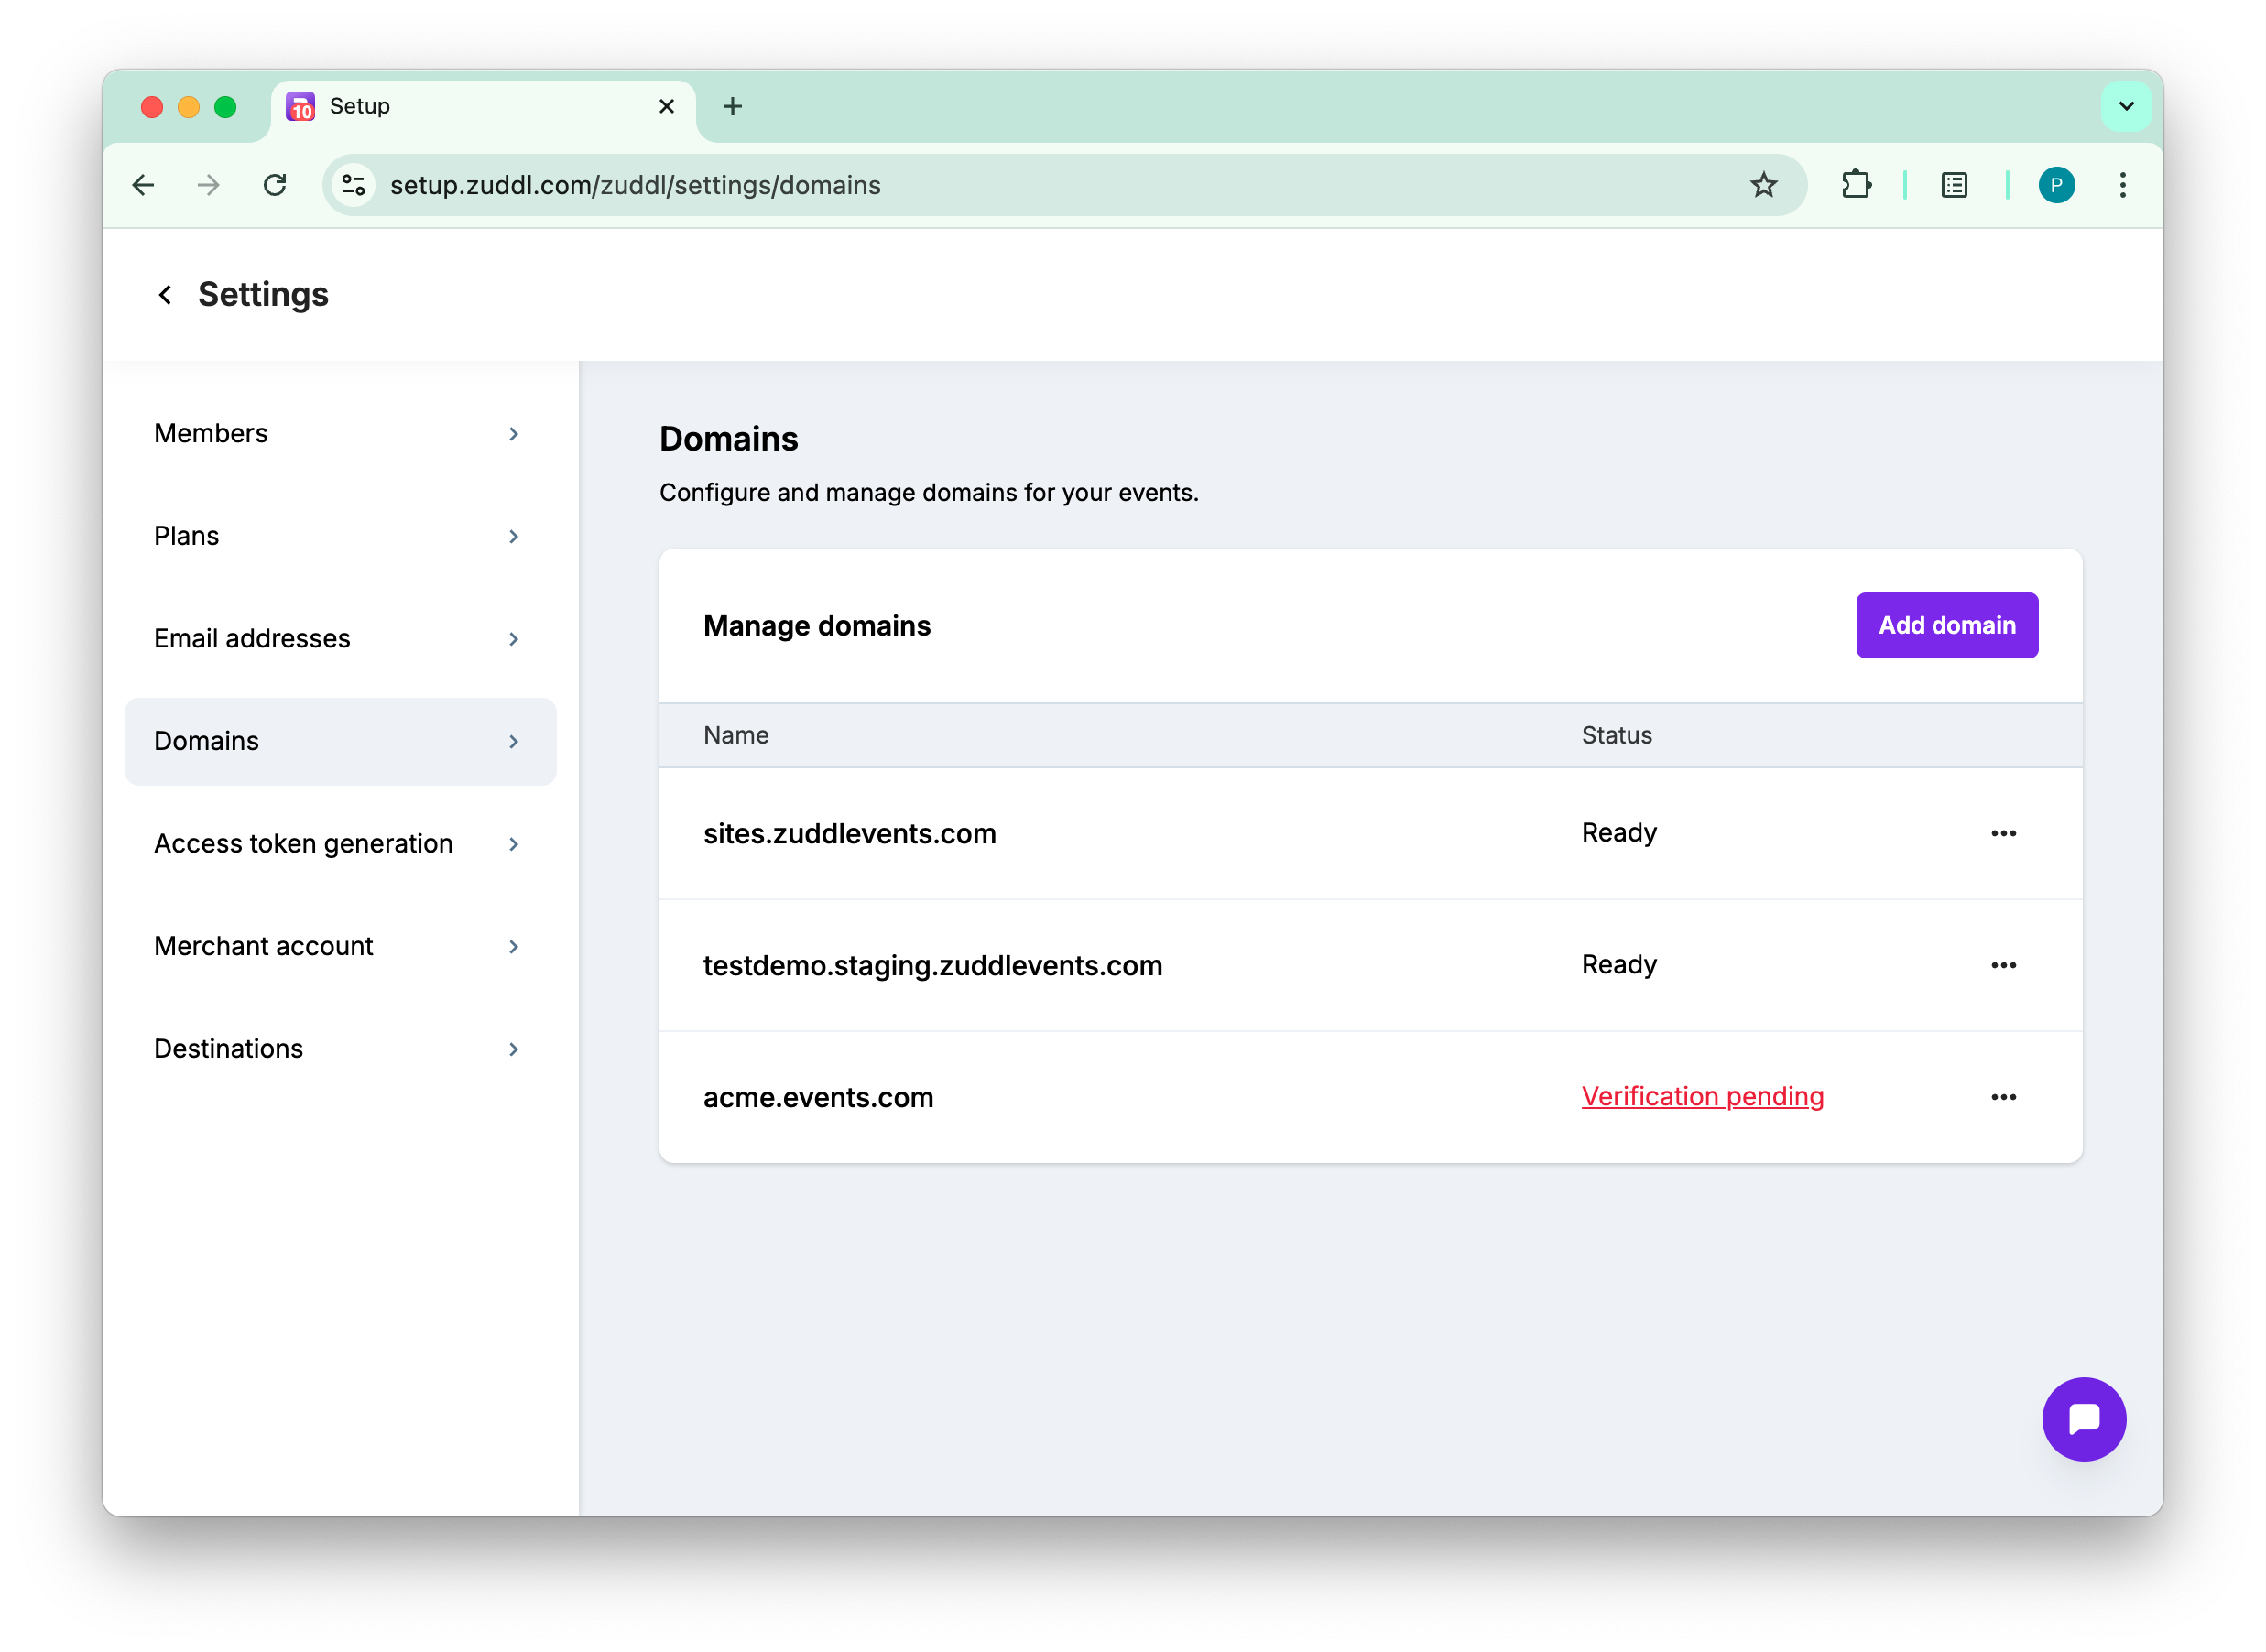
Task: Go to Email addresses settings
Action: pyautogui.click(x=340, y=638)
